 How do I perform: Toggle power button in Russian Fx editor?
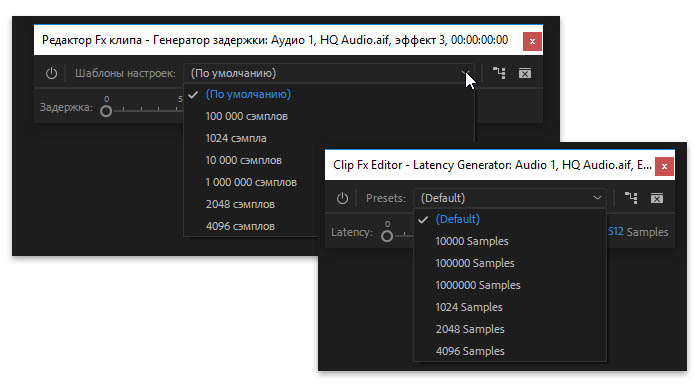pos(52,73)
